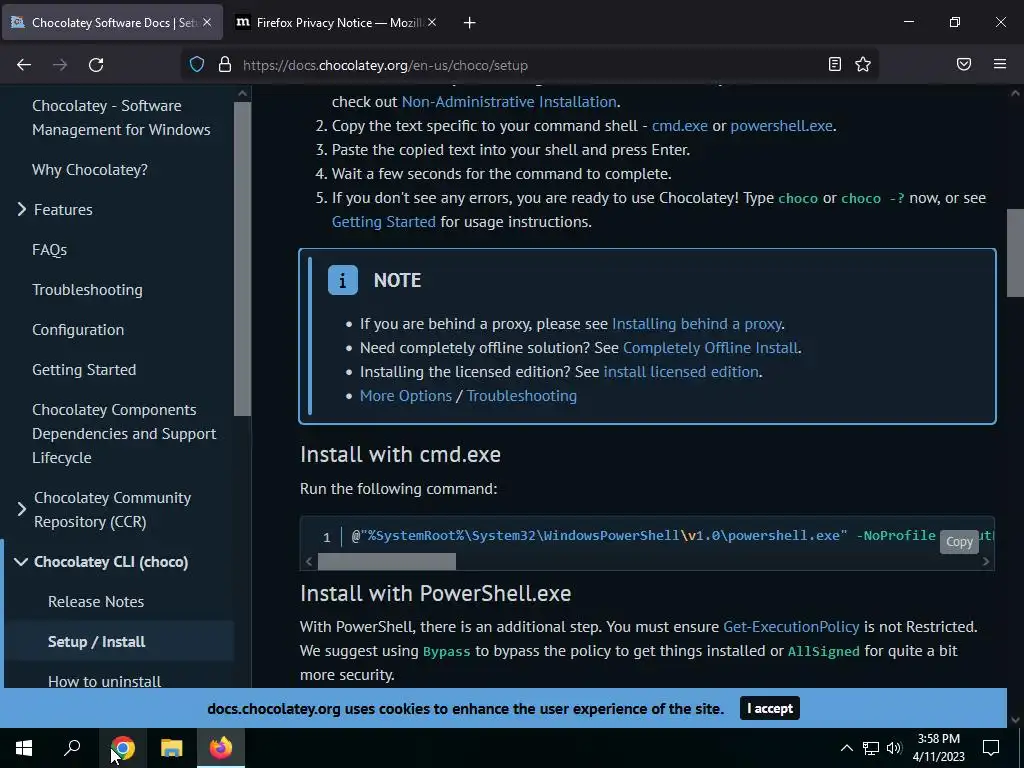Close the Firefox Privacy Notice tab
This screenshot has height=768, width=1024.
point(432,22)
